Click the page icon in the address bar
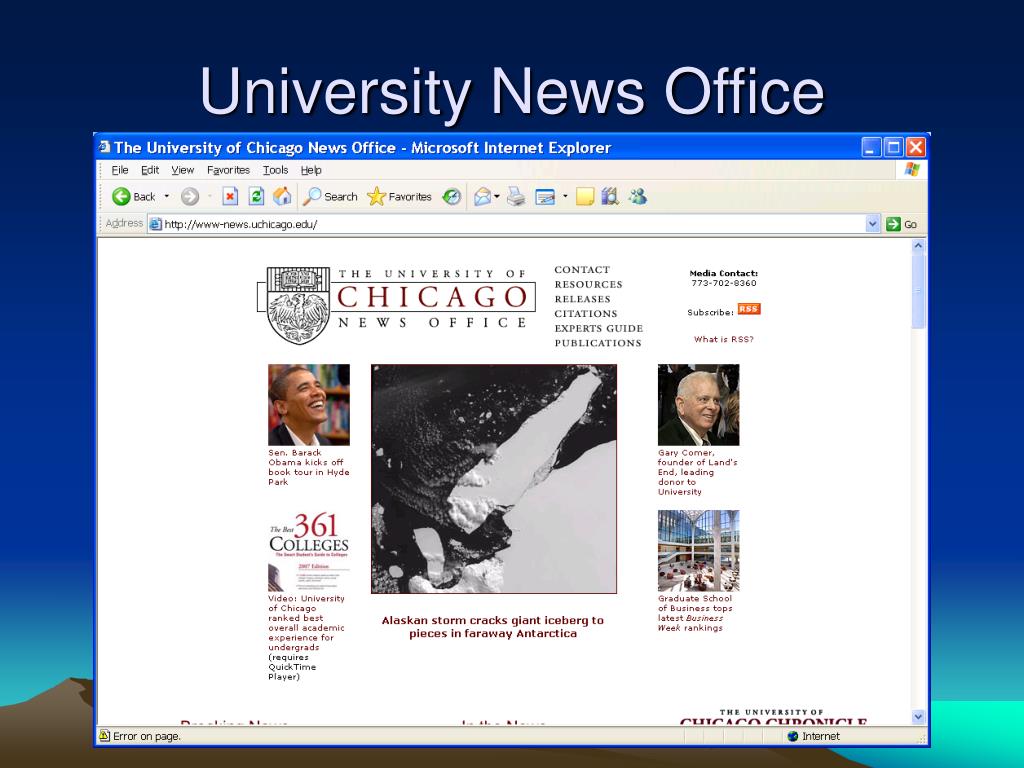The image size is (1024, 768). [155, 224]
